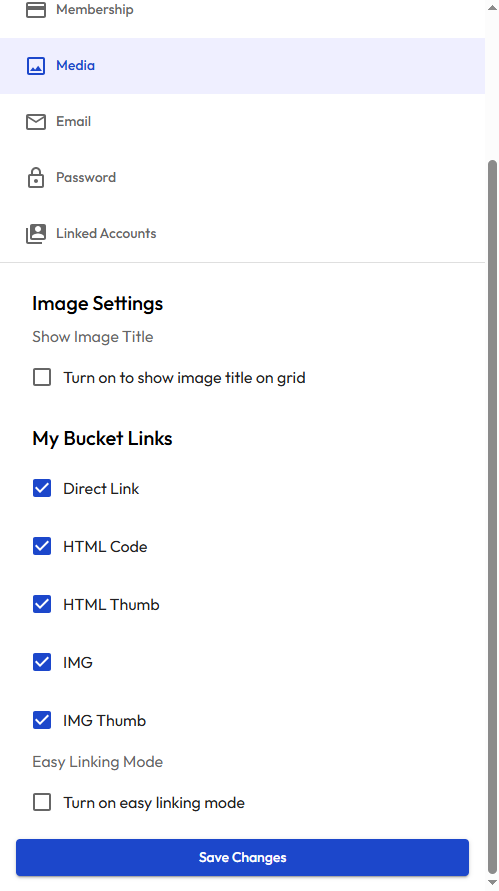Click the Image Settings heading
Viewport: 499px width, 891px height.
97,303
